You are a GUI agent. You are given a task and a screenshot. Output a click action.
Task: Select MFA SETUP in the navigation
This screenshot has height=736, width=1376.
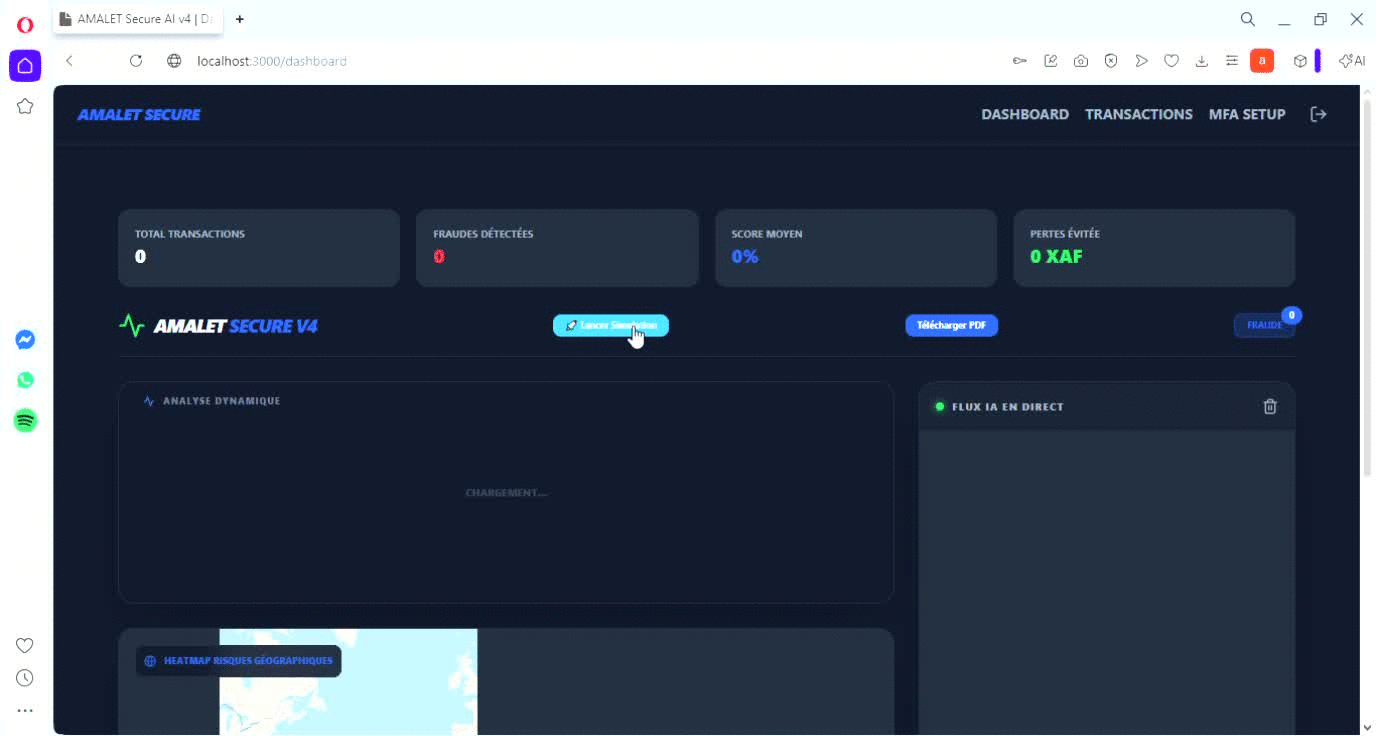tap(1246, 114)
